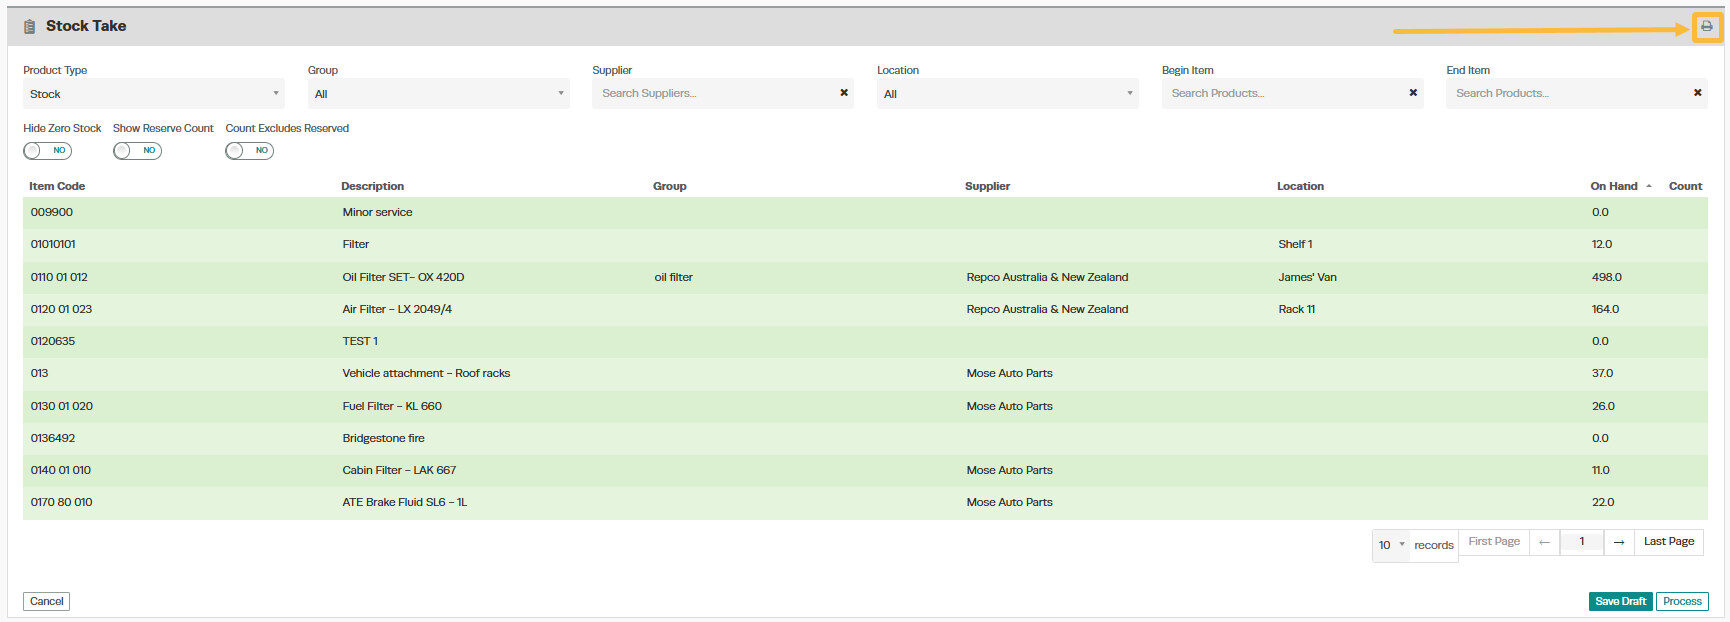Screen dimensions: 1730x622
Task: Click the Begin Item search field
Action: tap(1282, 93)
